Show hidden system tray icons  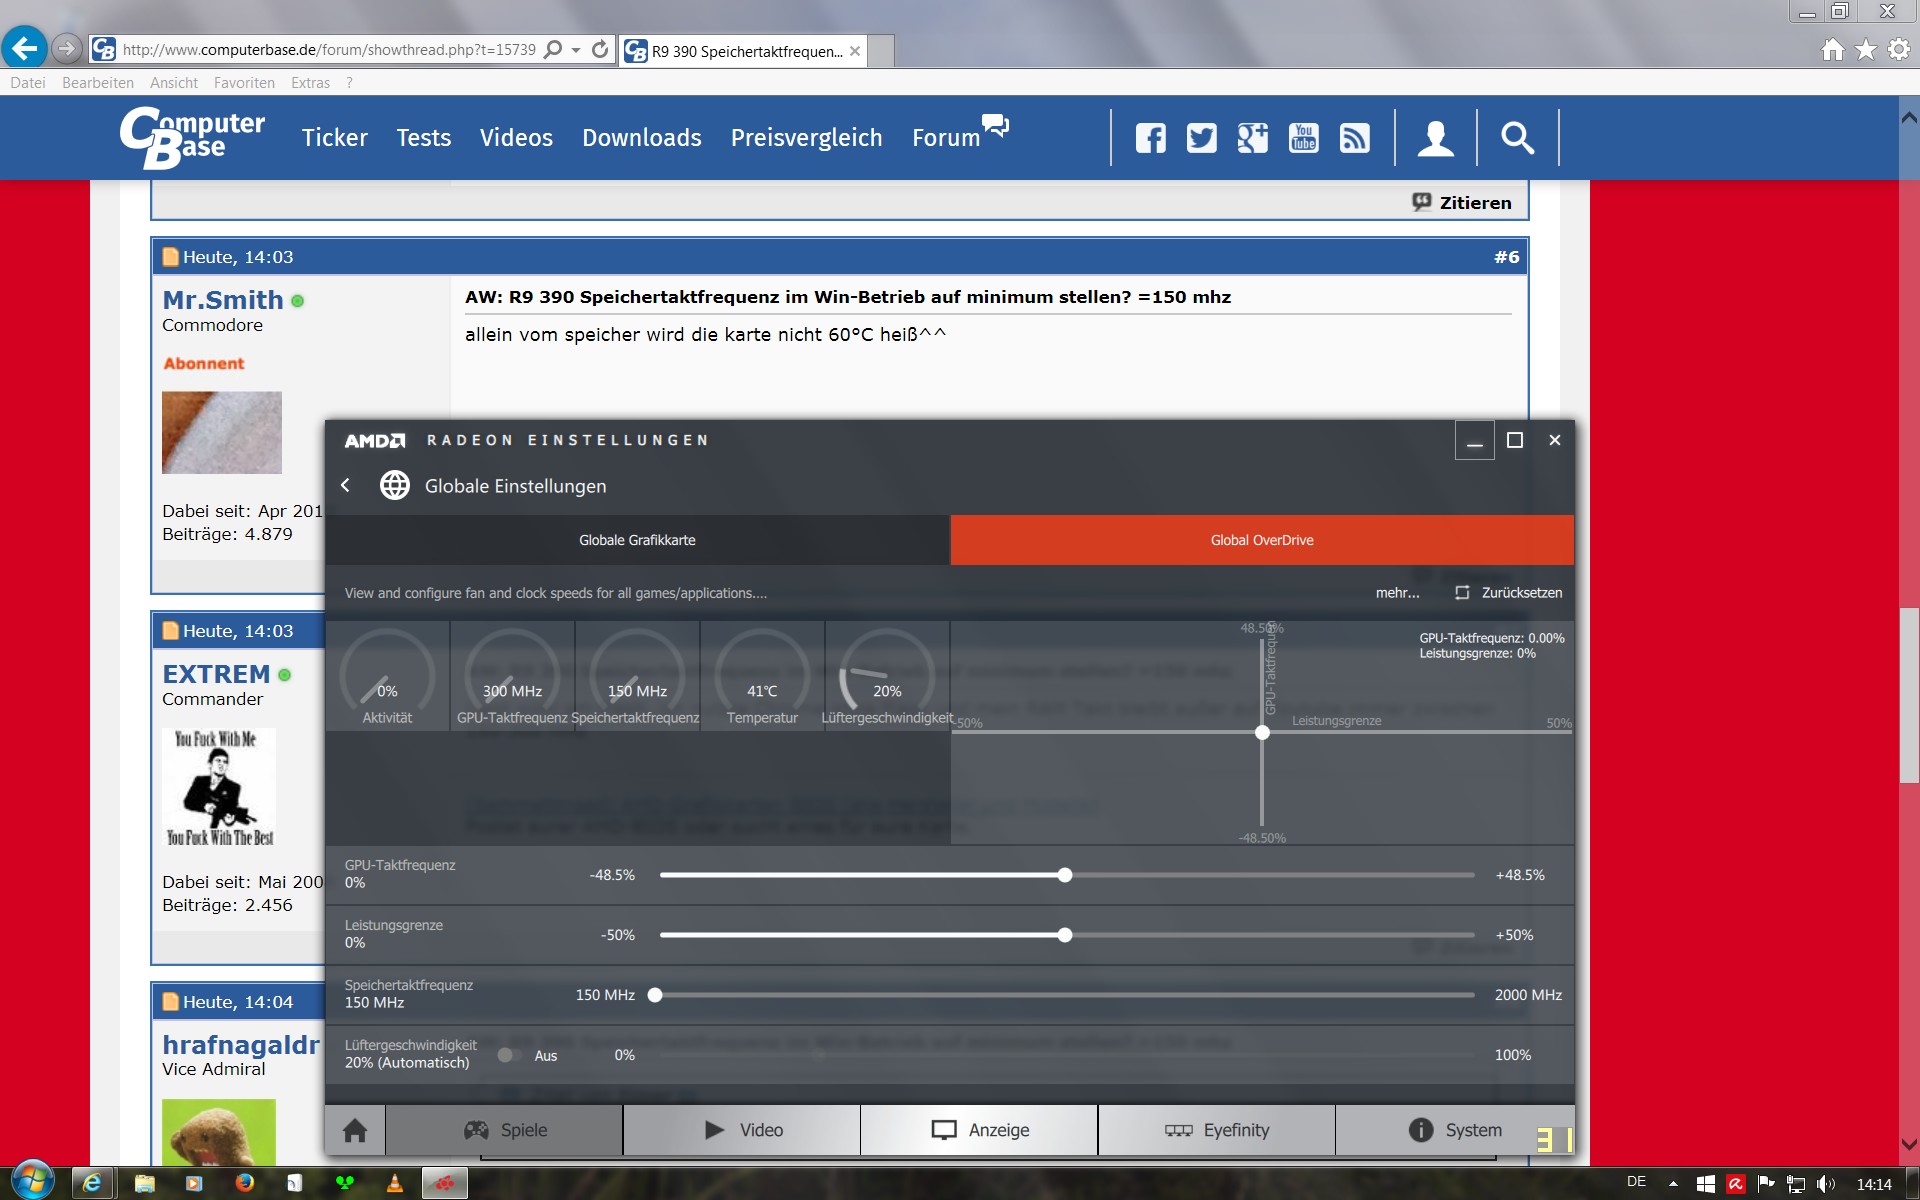(1673, 1184)
